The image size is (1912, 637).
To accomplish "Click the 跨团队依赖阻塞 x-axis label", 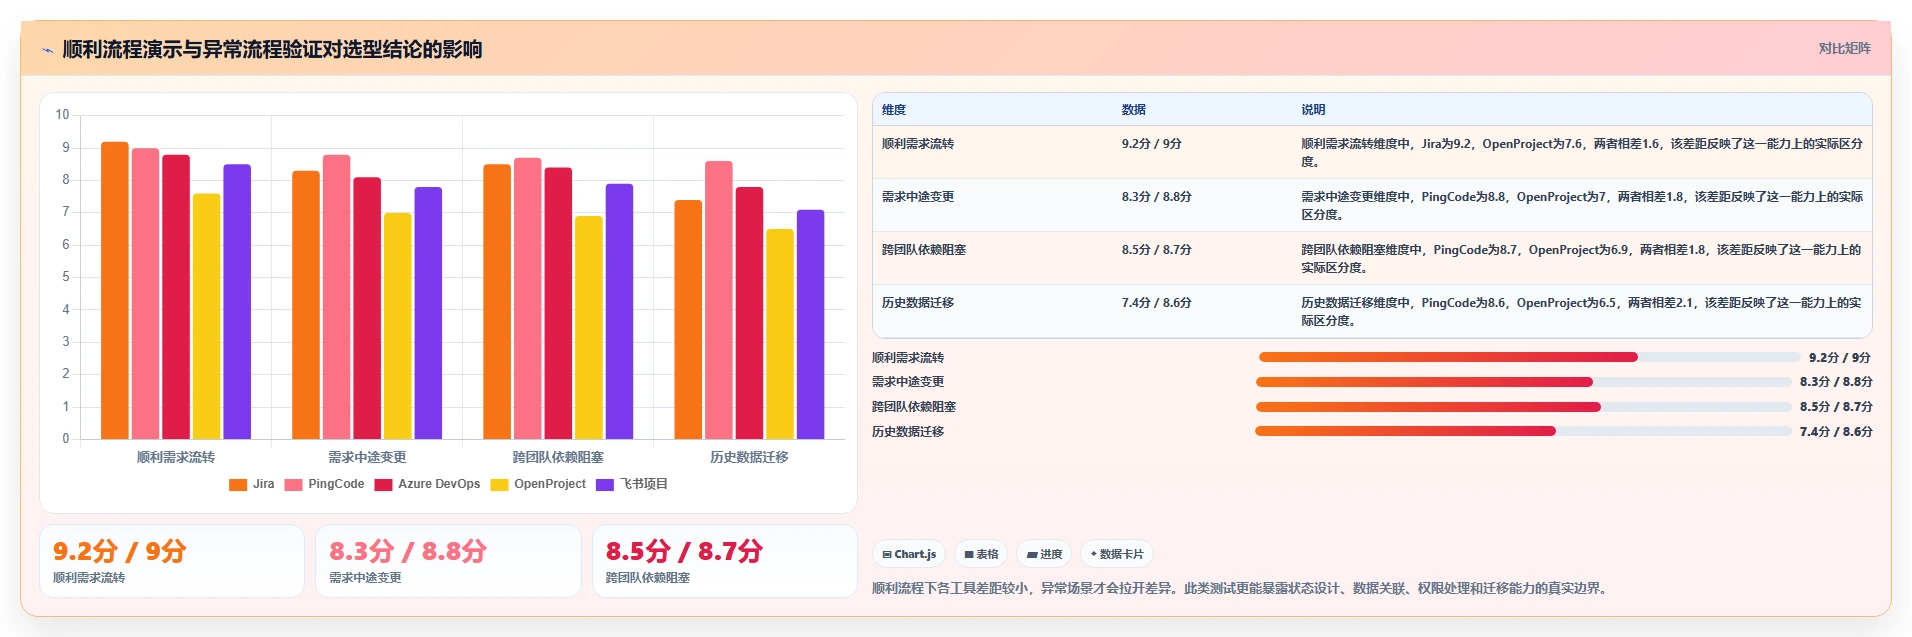I will coord(558,457).
